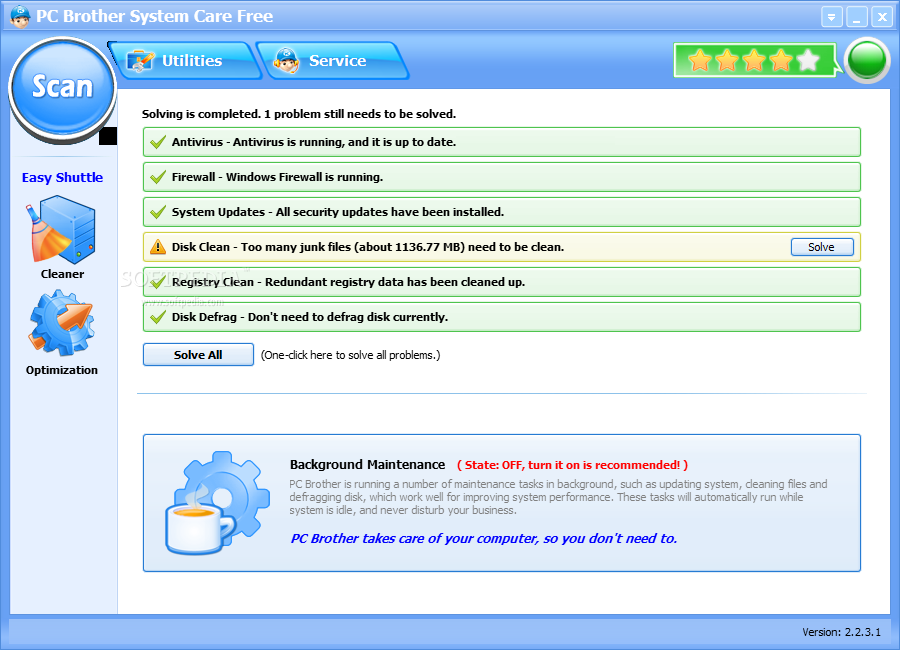Click the Cleaner label

62,274
